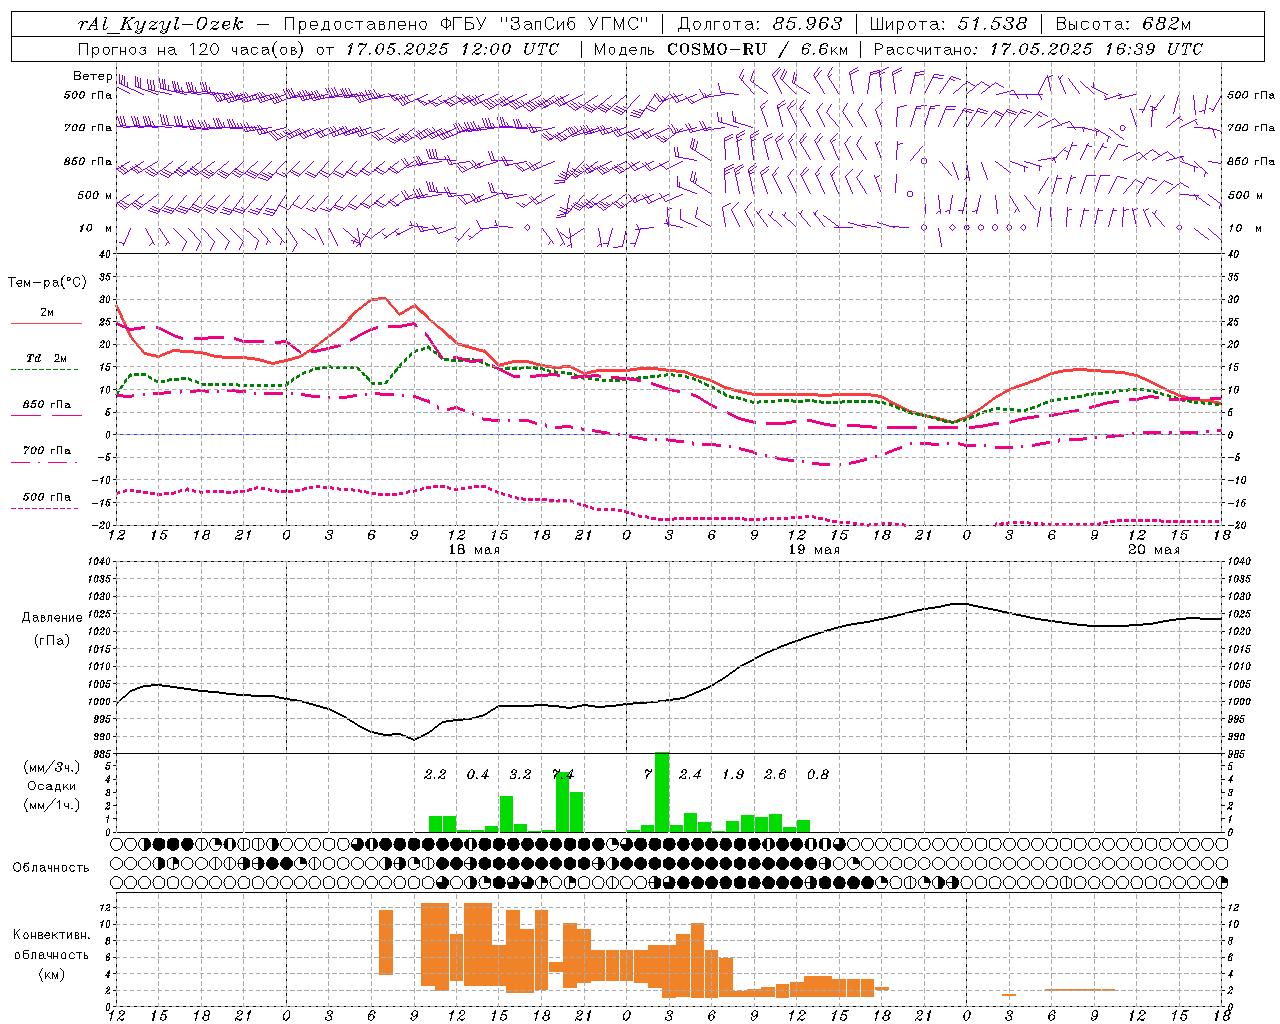Click the 500 гПа wind label on the left
The width and height of the screenshot is (1280, 1024).
[x=88, y=95]
